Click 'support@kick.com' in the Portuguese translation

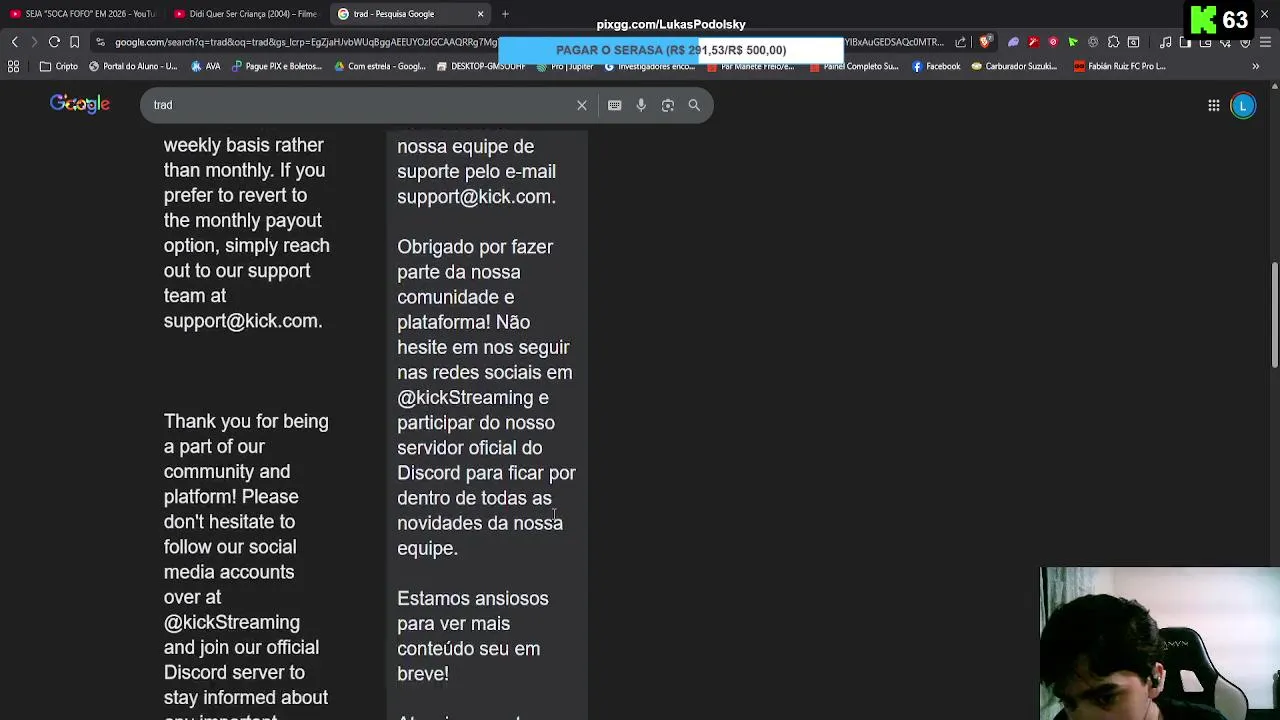click(x=474, y=197)
